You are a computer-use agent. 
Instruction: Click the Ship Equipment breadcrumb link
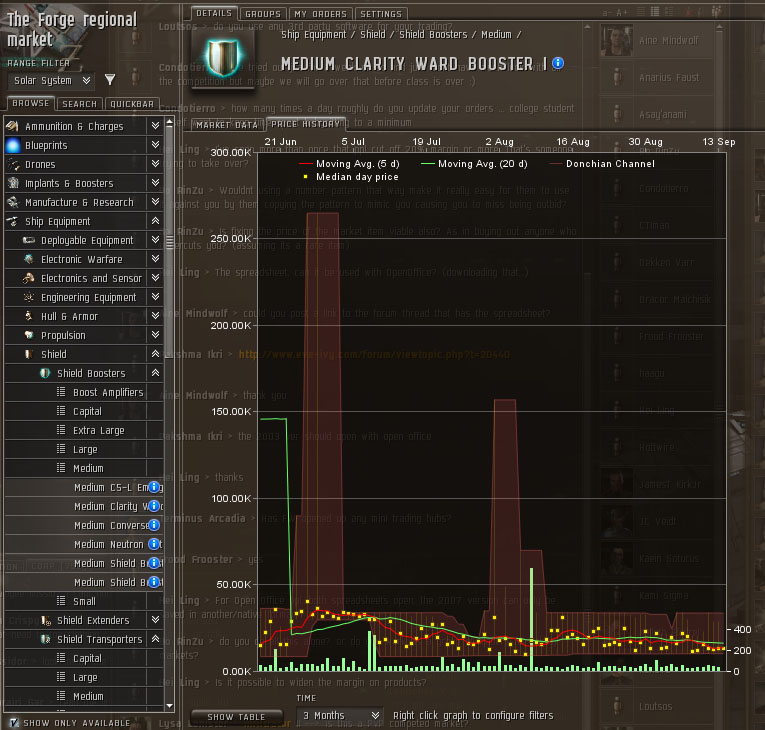pos(314,35)
